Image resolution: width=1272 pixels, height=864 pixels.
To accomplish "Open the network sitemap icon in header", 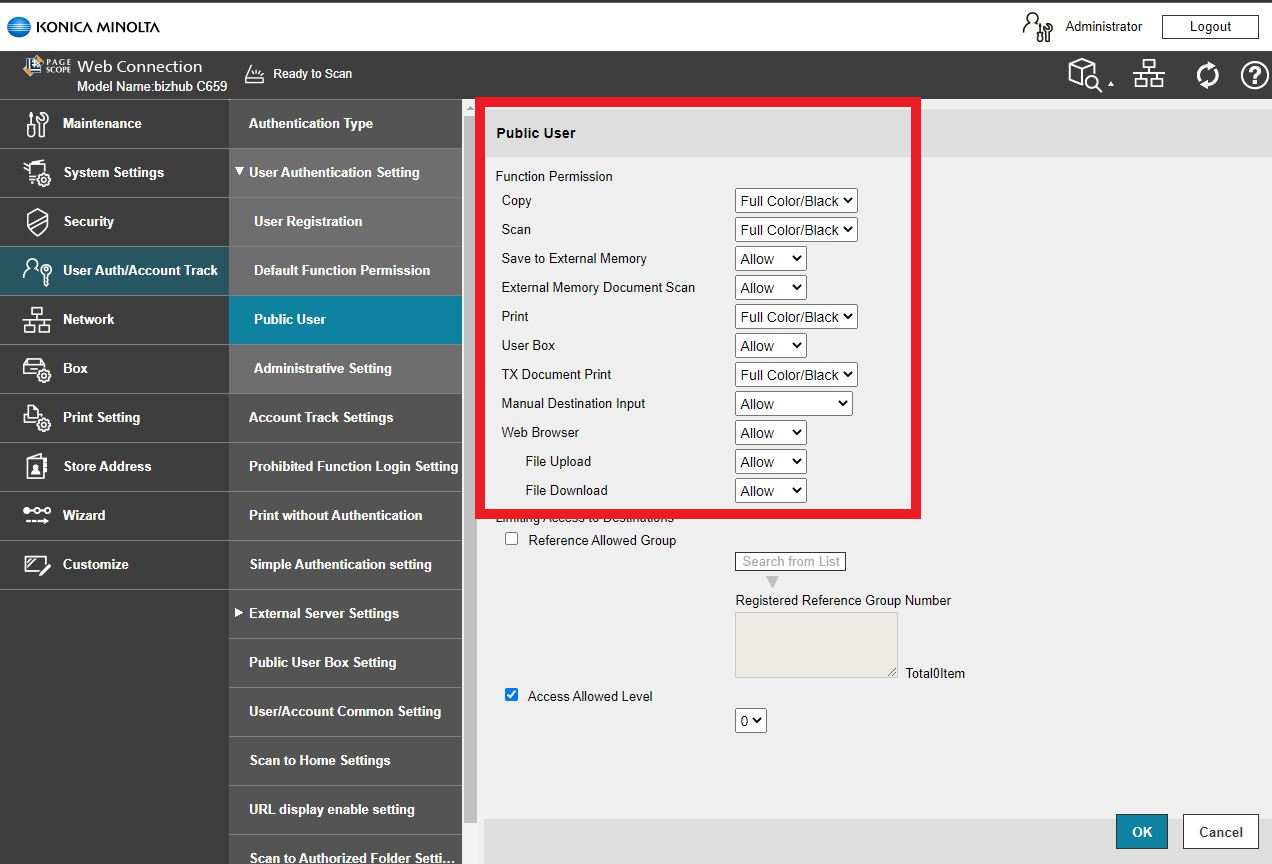I will click(x=1149, y=75).
